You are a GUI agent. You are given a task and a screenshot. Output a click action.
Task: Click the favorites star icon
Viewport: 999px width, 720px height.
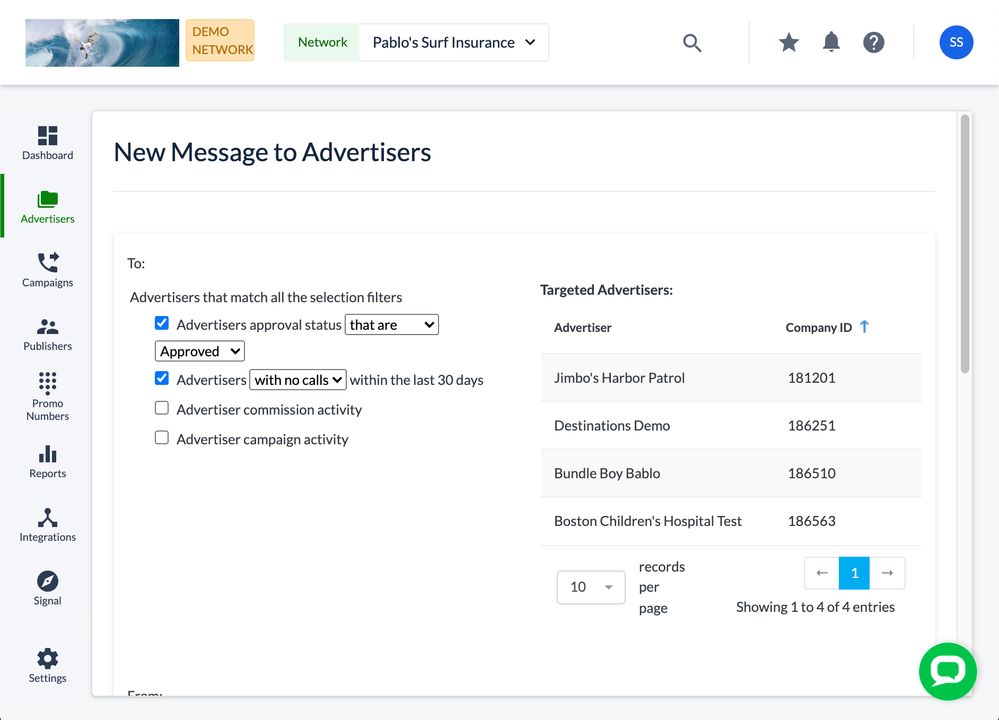coord(789,42)
